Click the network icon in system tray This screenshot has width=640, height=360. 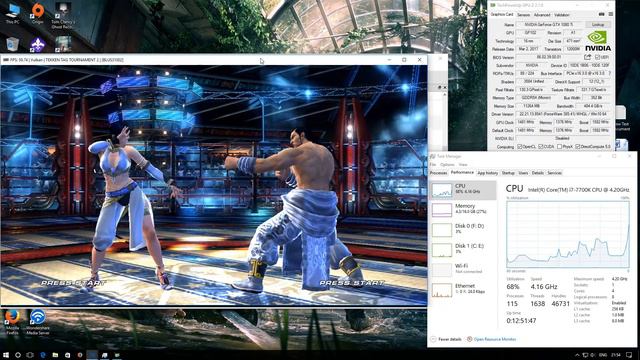(584, 355)
